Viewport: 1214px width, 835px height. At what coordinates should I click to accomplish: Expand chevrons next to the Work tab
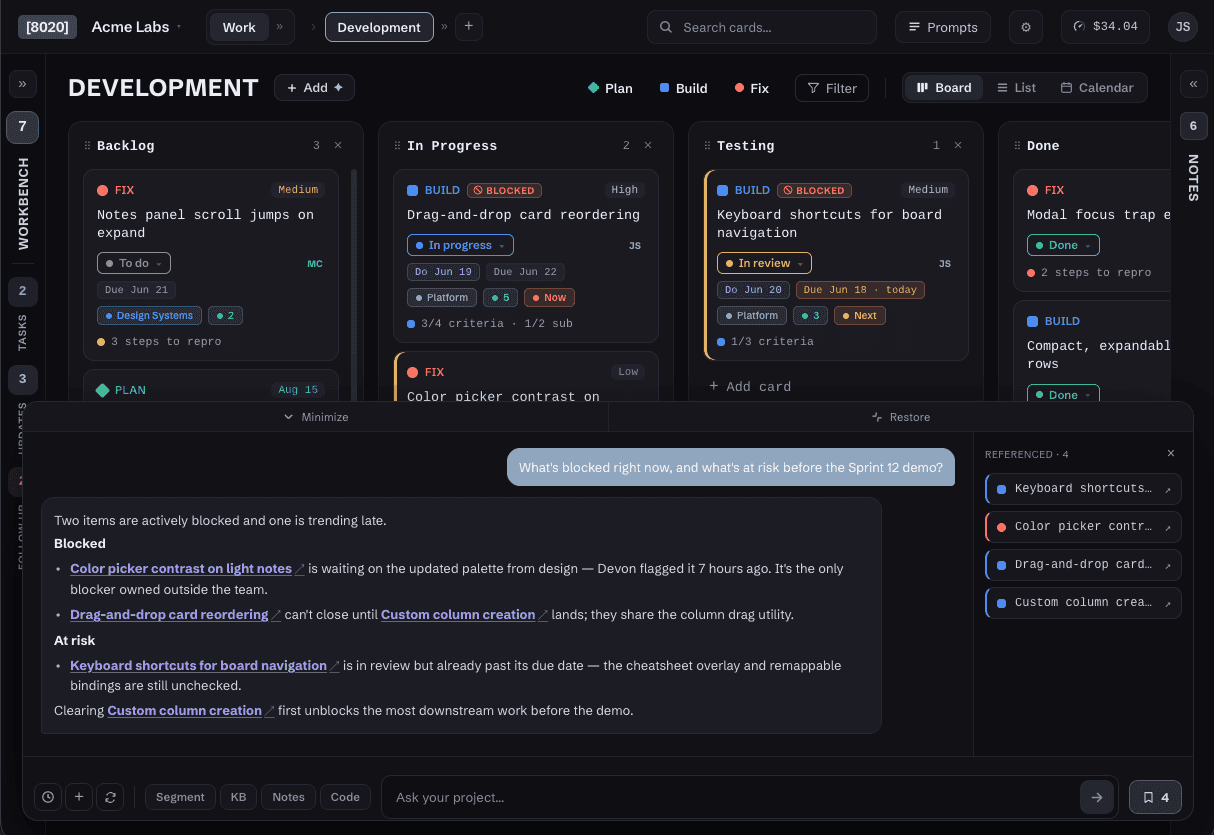[280, 27]
